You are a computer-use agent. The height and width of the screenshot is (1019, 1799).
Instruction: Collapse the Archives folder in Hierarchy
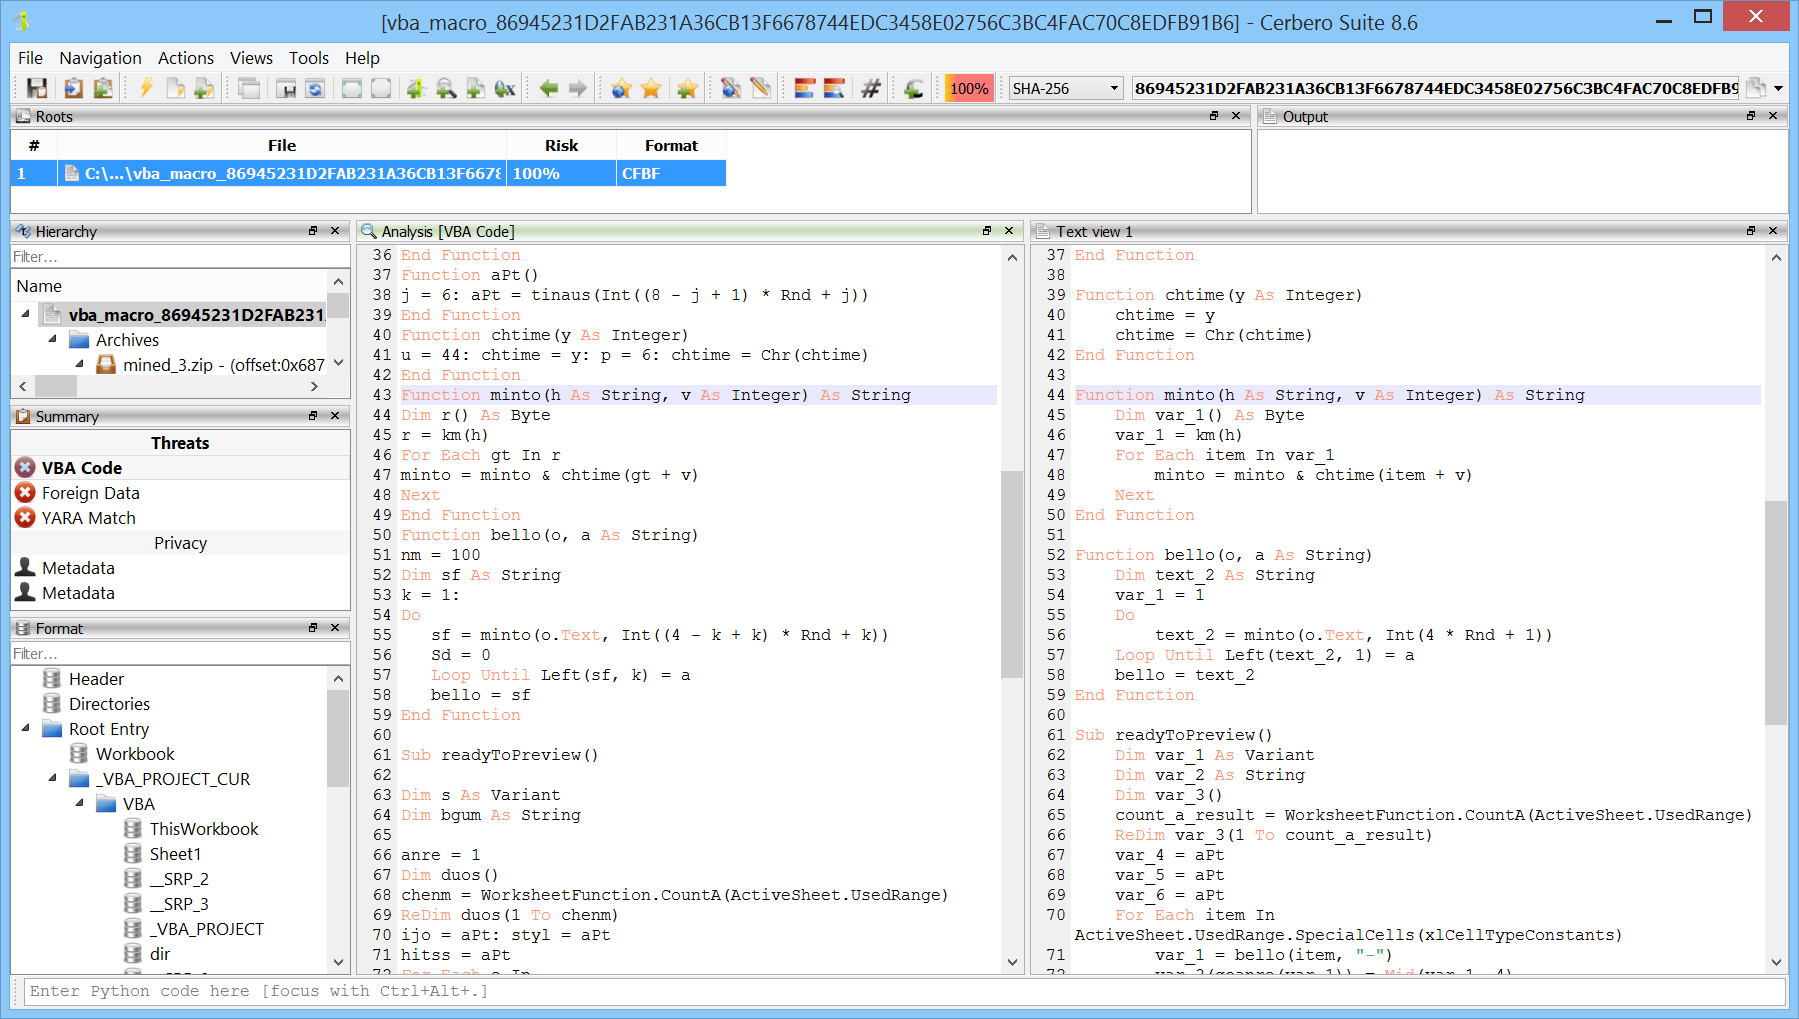(53, 340)
